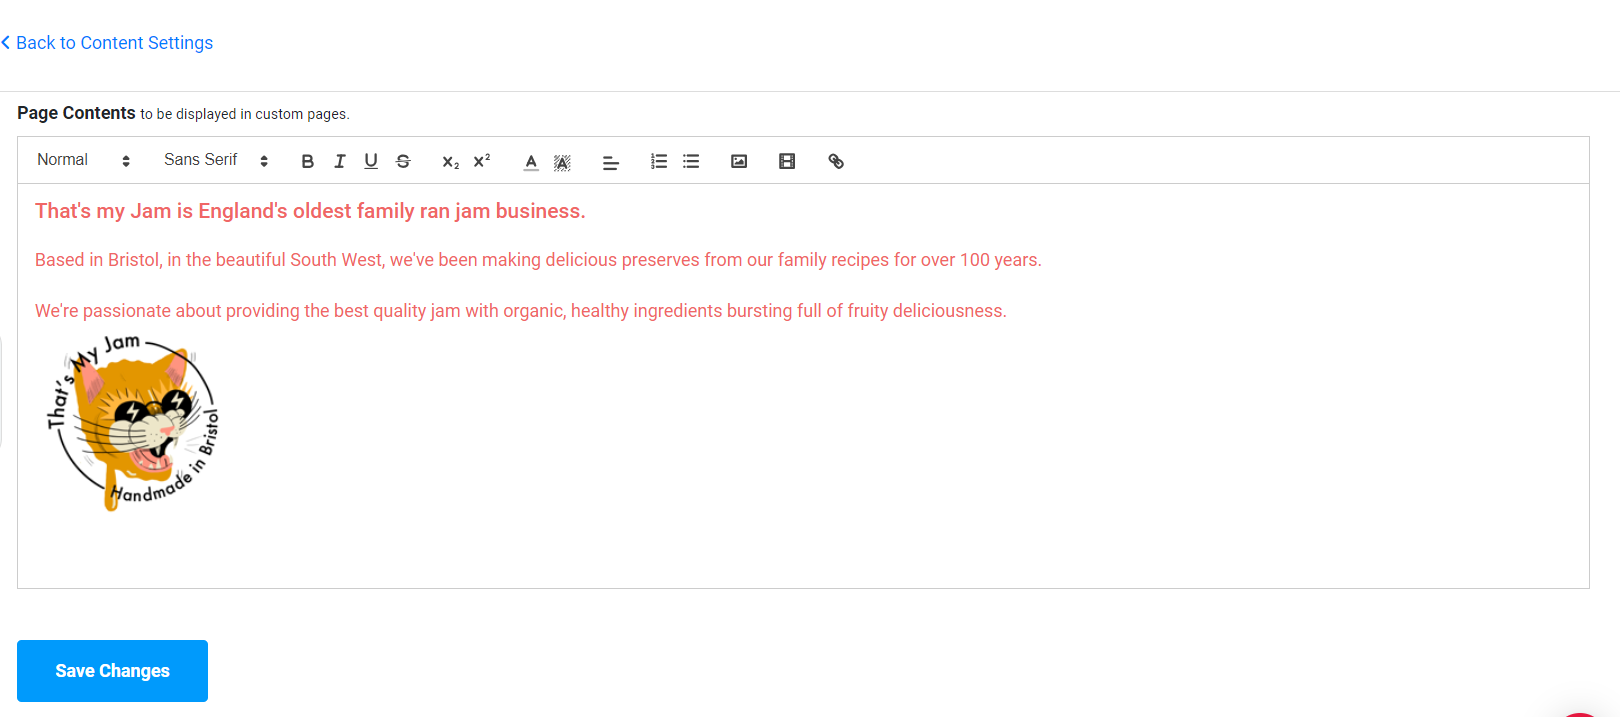1620x717 pixels.
Task: Apply superscript formatting
Action: point(482,161)
